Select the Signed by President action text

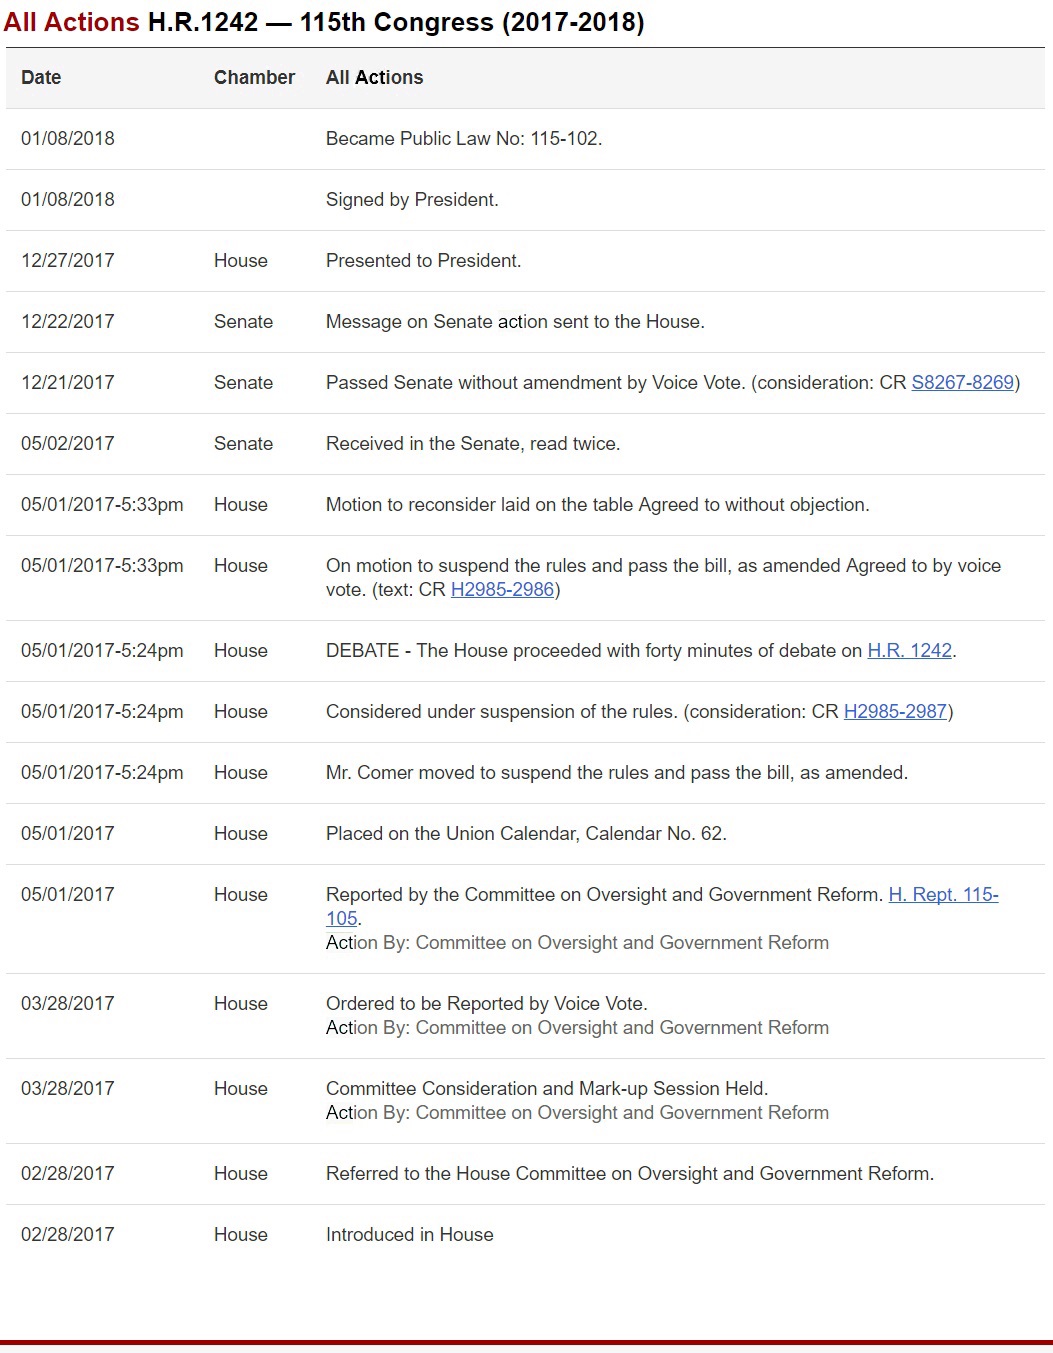tap(412, 199)
